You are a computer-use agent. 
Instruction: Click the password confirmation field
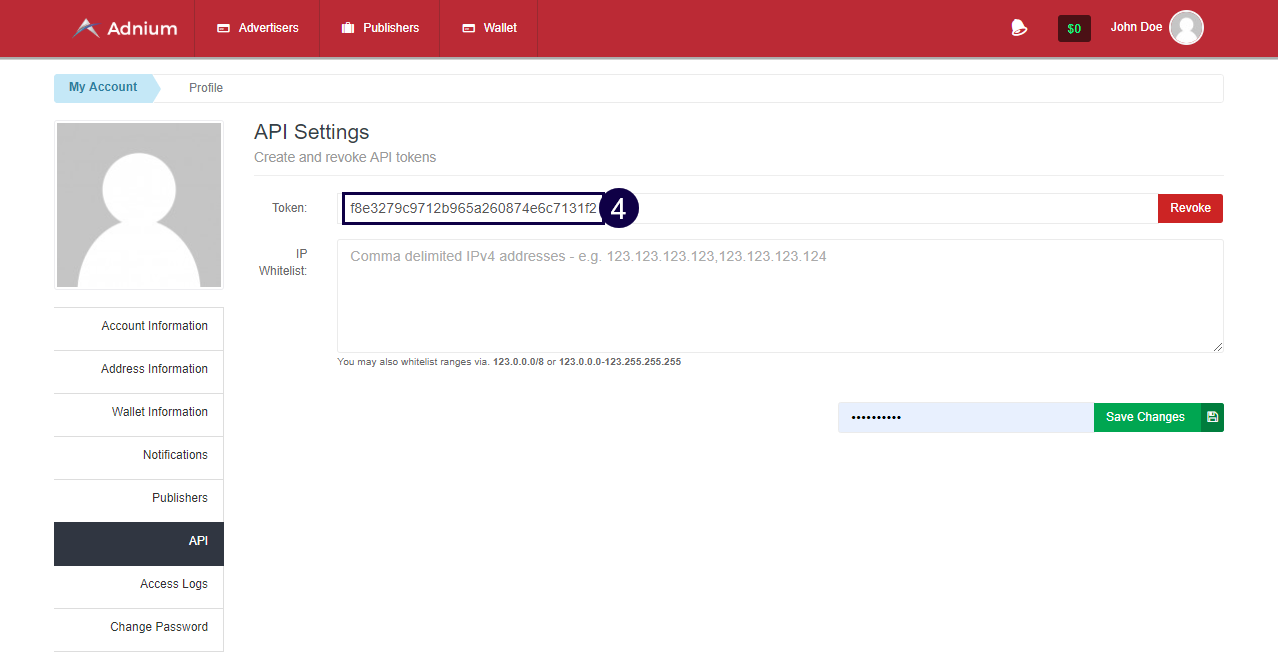pos(965,417)
